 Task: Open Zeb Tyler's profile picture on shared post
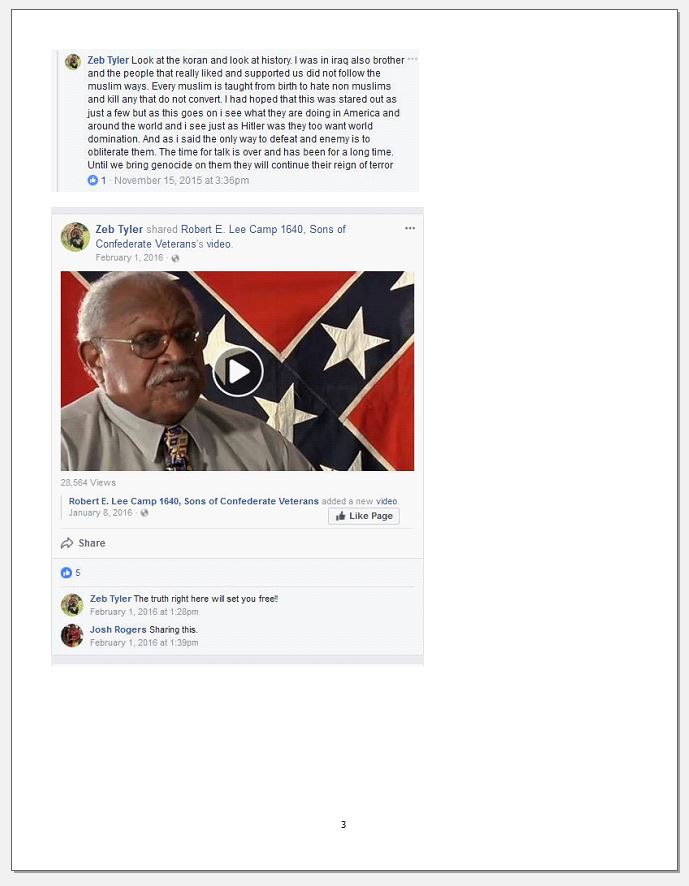[x=75, y=237]
